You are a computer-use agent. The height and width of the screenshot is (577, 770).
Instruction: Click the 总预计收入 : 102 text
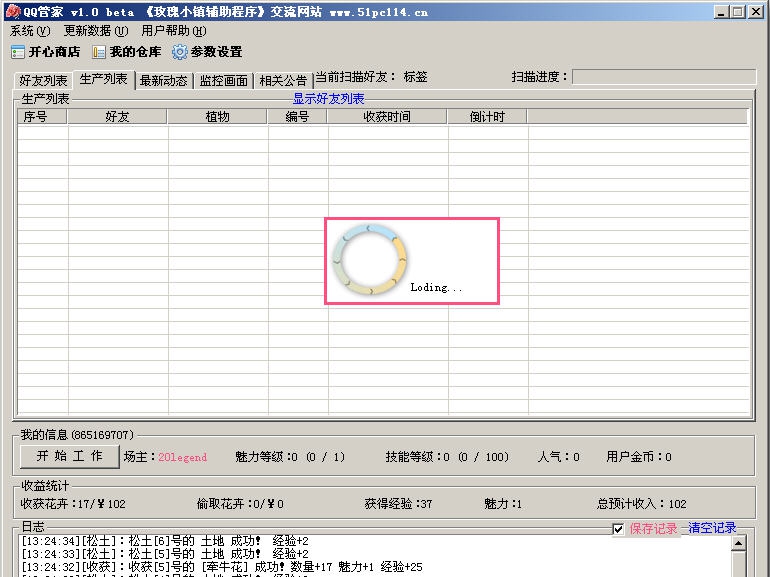click(x=642, y=504)
